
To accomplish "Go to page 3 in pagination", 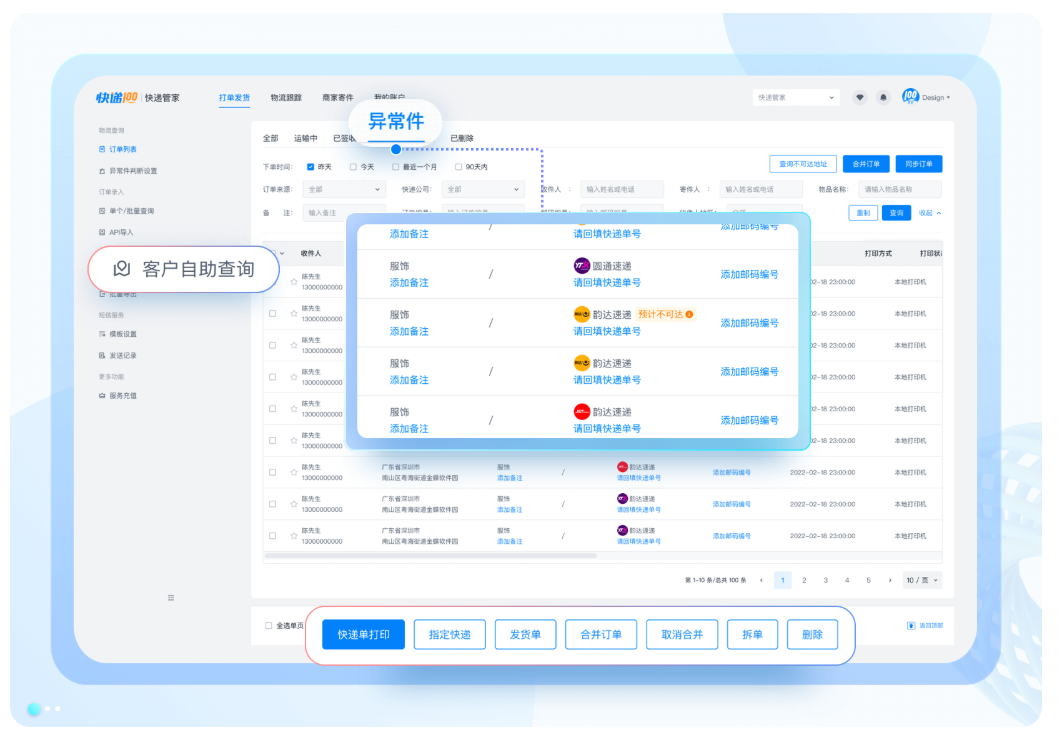I will 825,580.
